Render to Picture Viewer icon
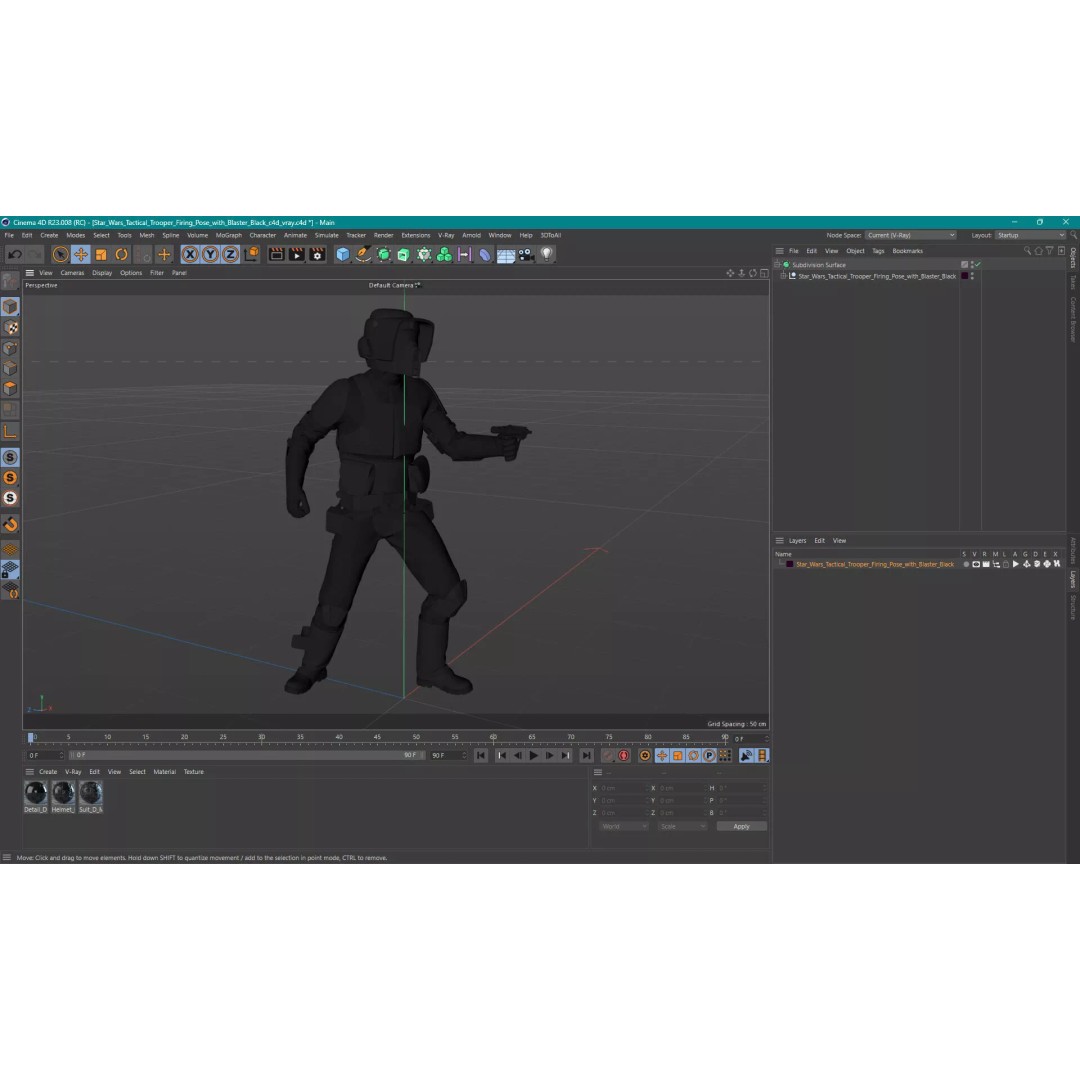This screenshot has width=1080, height=1080. (297, 254)
